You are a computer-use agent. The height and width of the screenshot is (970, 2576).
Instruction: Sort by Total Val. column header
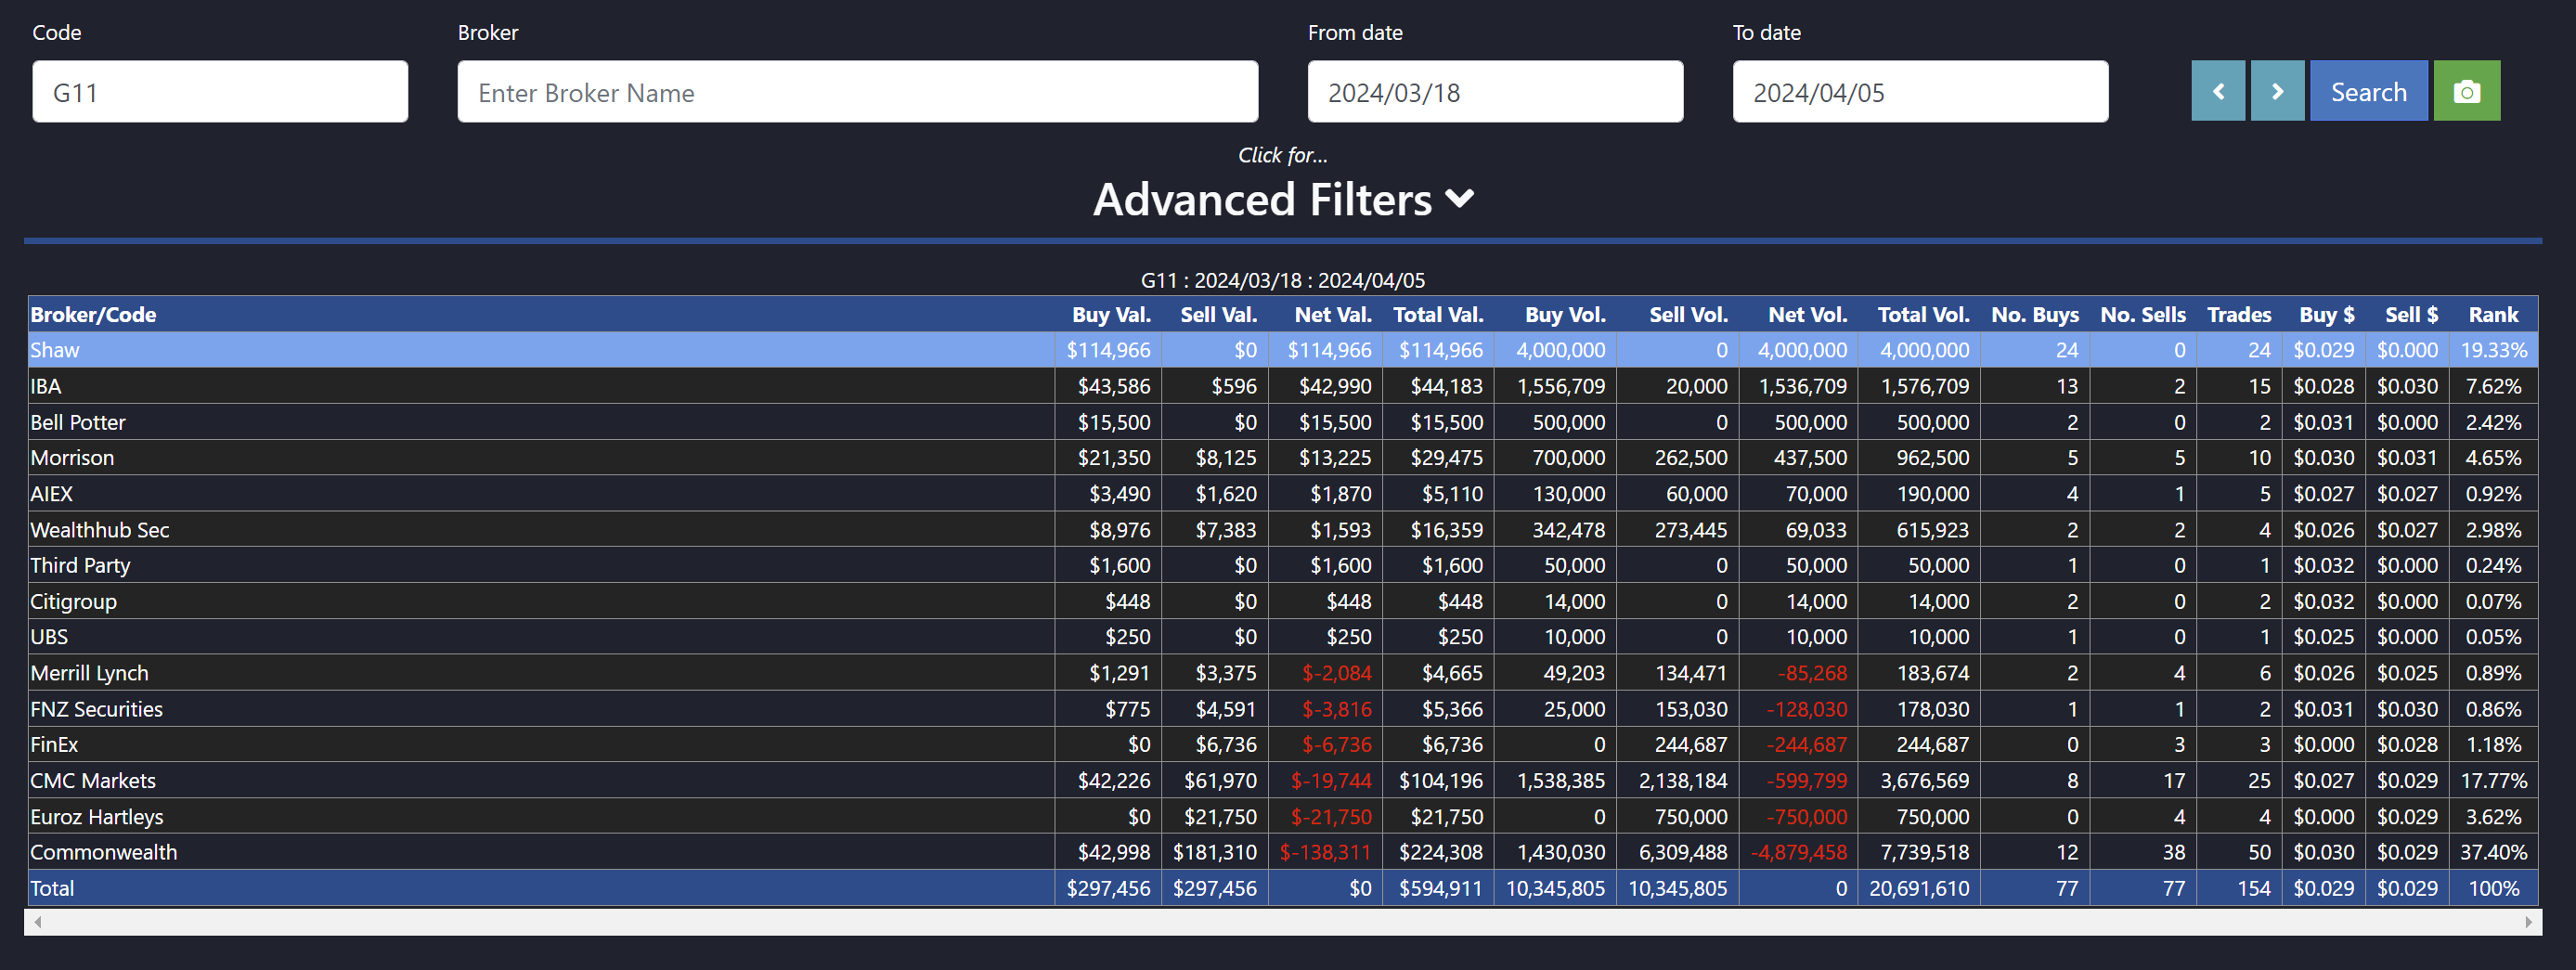[1438, 314]
